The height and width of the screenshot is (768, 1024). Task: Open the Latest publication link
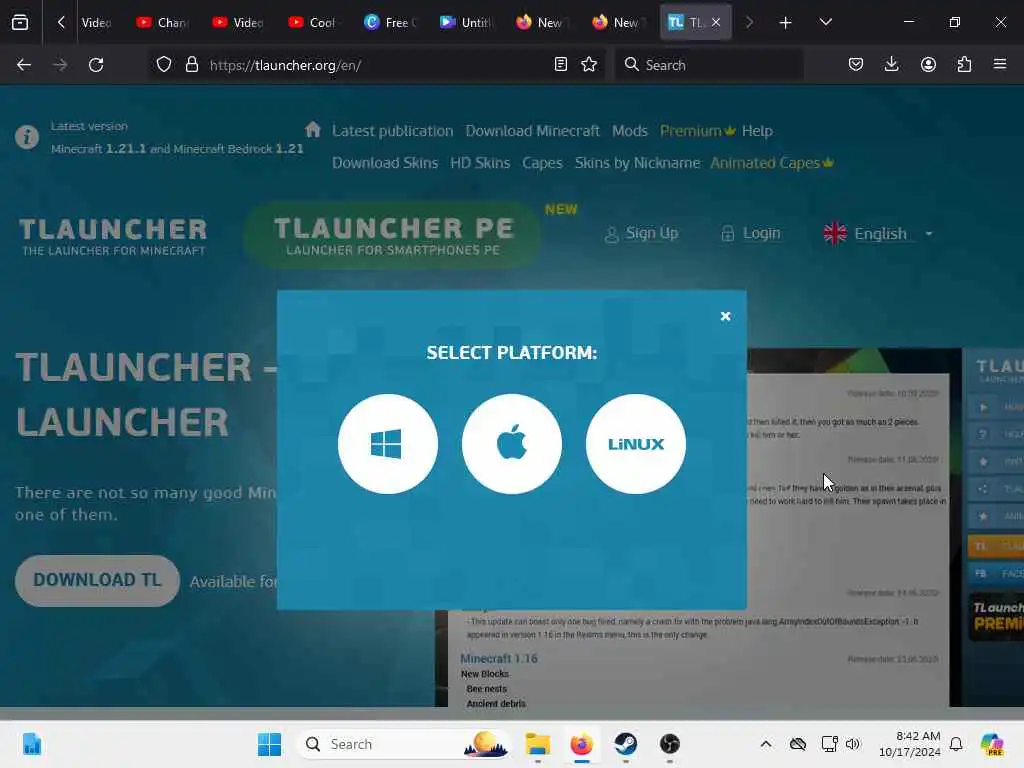click(x=392, y=131)
